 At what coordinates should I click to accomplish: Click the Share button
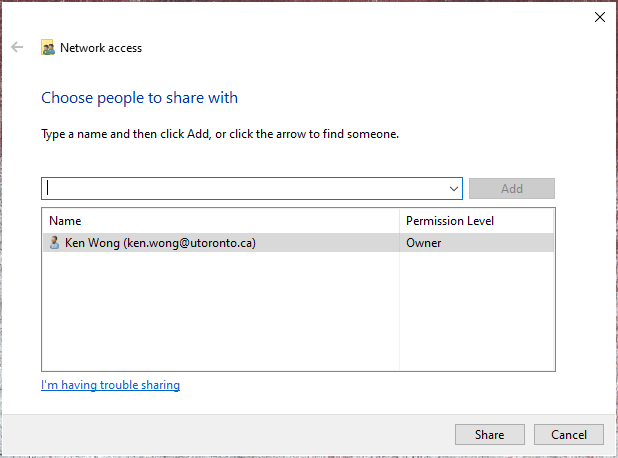tap(490, 434)
